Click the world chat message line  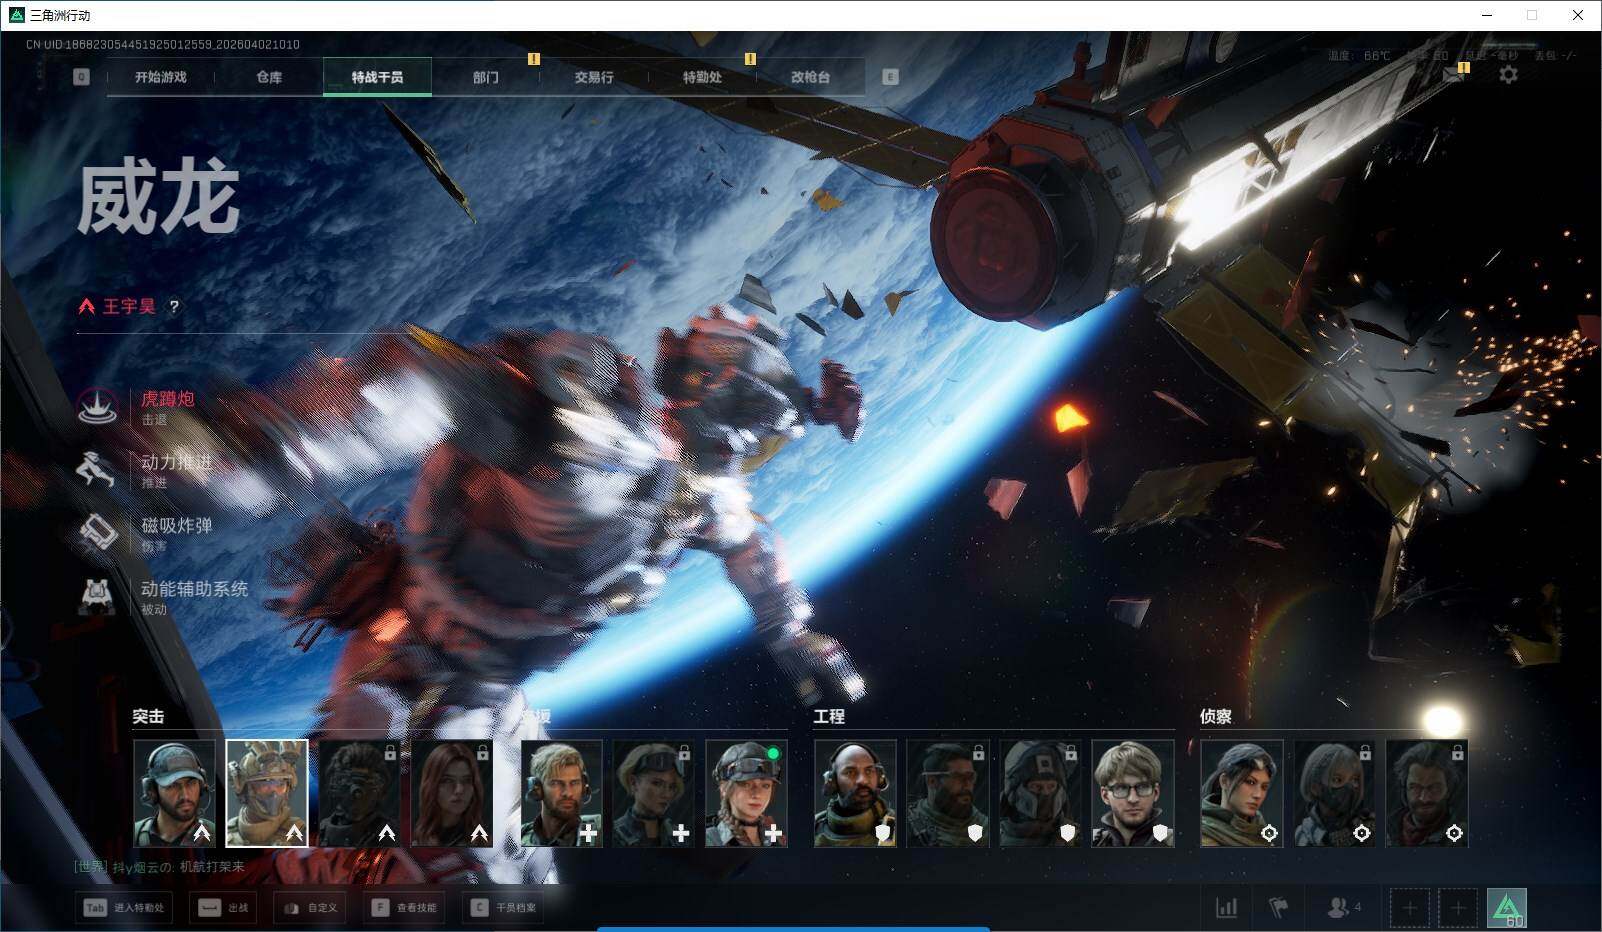click(160, 867)
